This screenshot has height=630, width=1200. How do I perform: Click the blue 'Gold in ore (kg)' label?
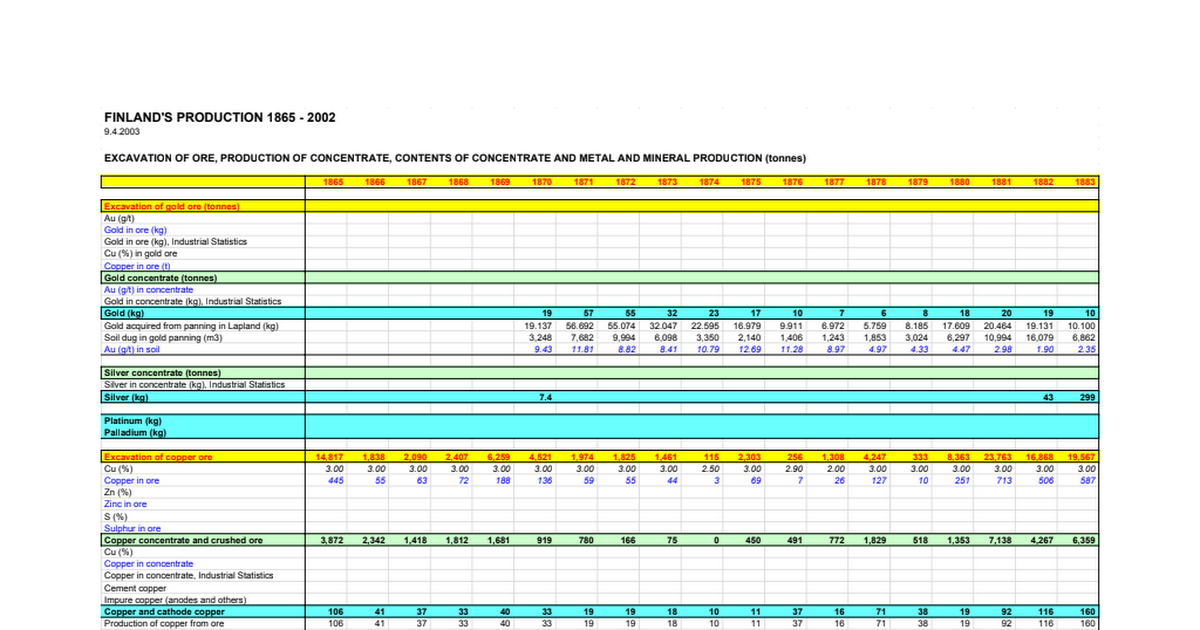(x=136, y=229)
